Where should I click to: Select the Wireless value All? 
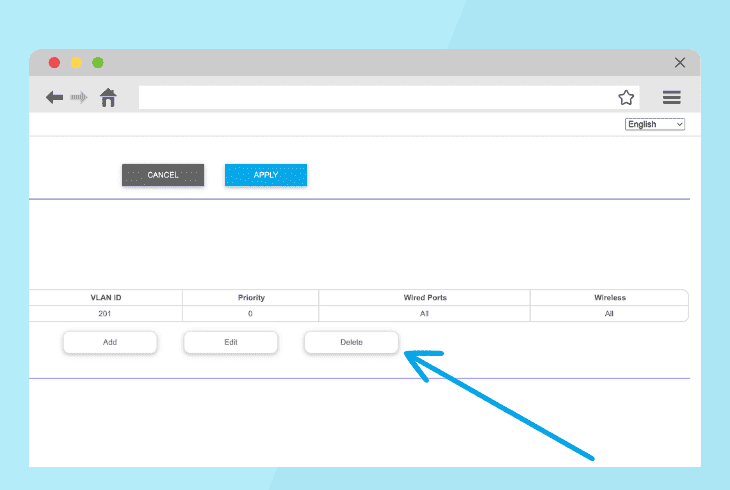pyautogui.click(x=609, y=314)
